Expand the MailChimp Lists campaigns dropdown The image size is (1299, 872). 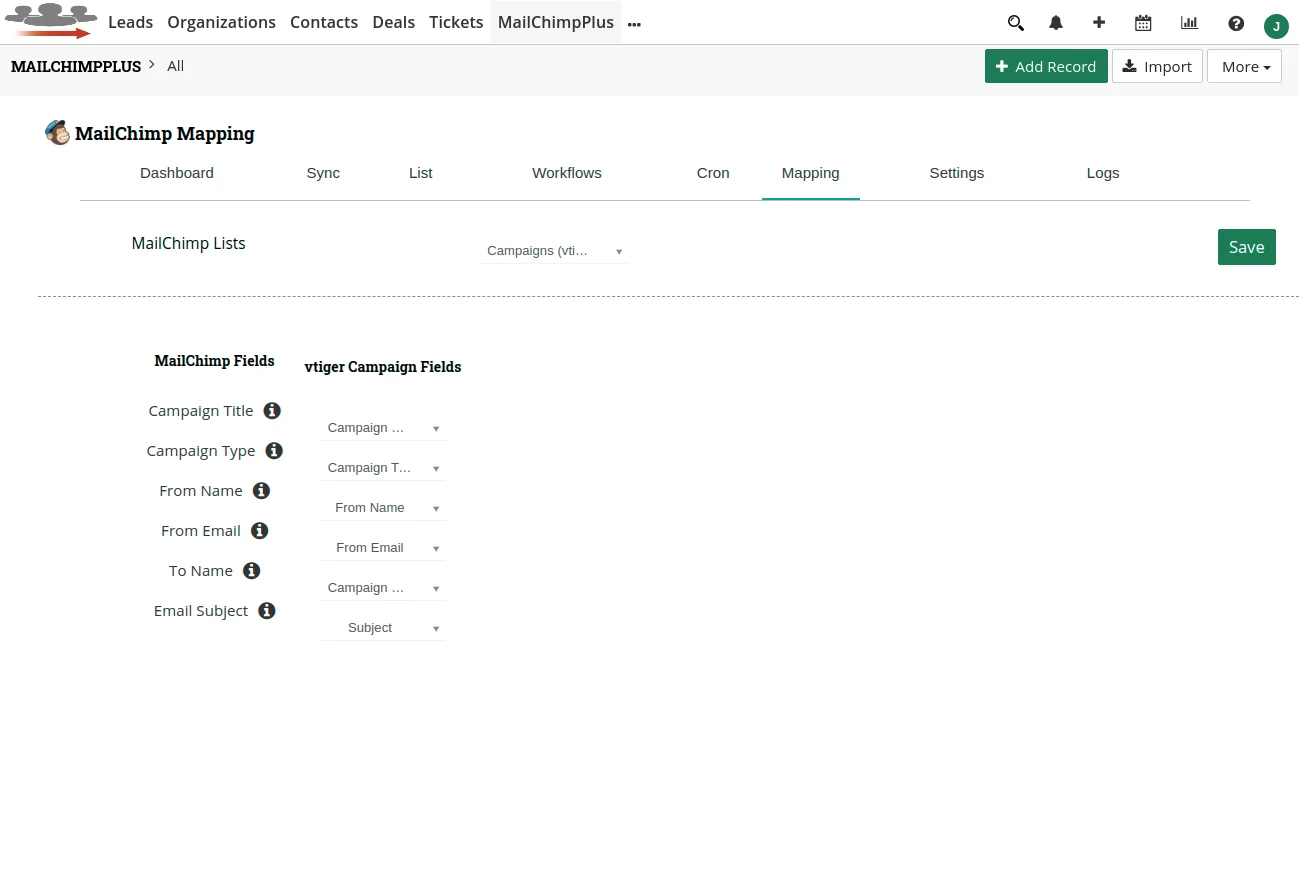coord(554,250)
